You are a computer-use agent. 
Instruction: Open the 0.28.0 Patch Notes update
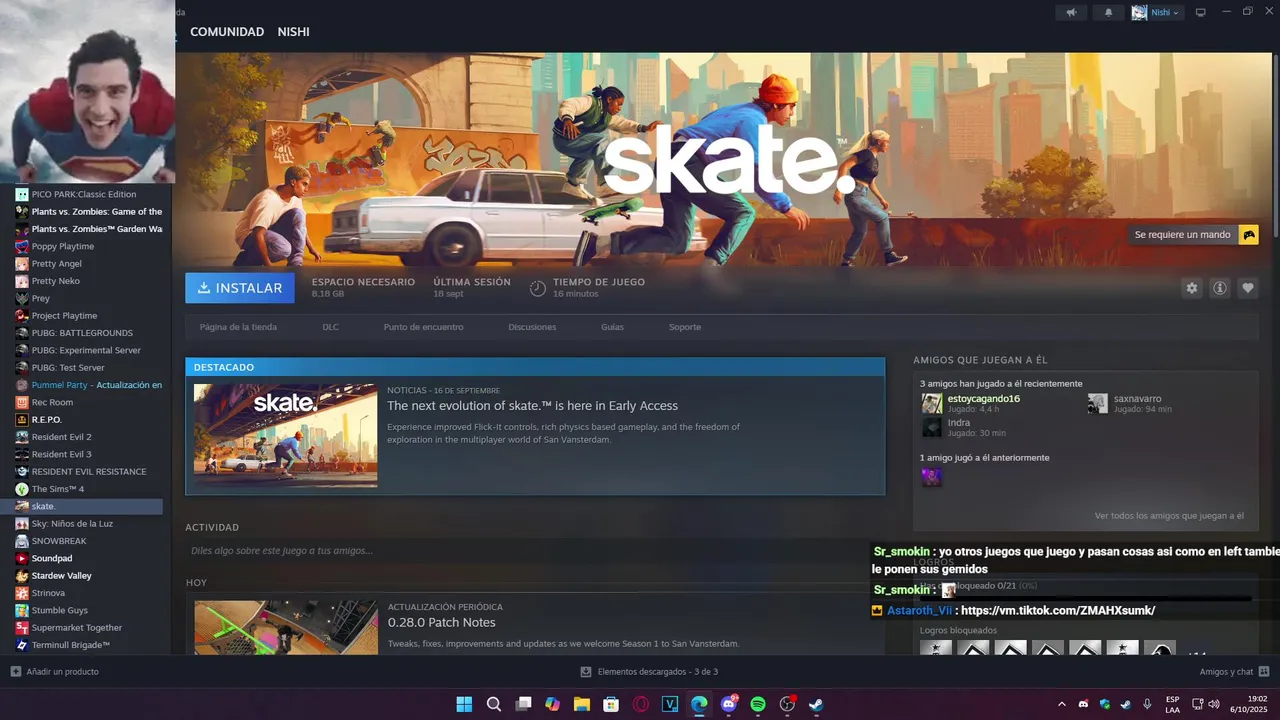coord(441,622)
